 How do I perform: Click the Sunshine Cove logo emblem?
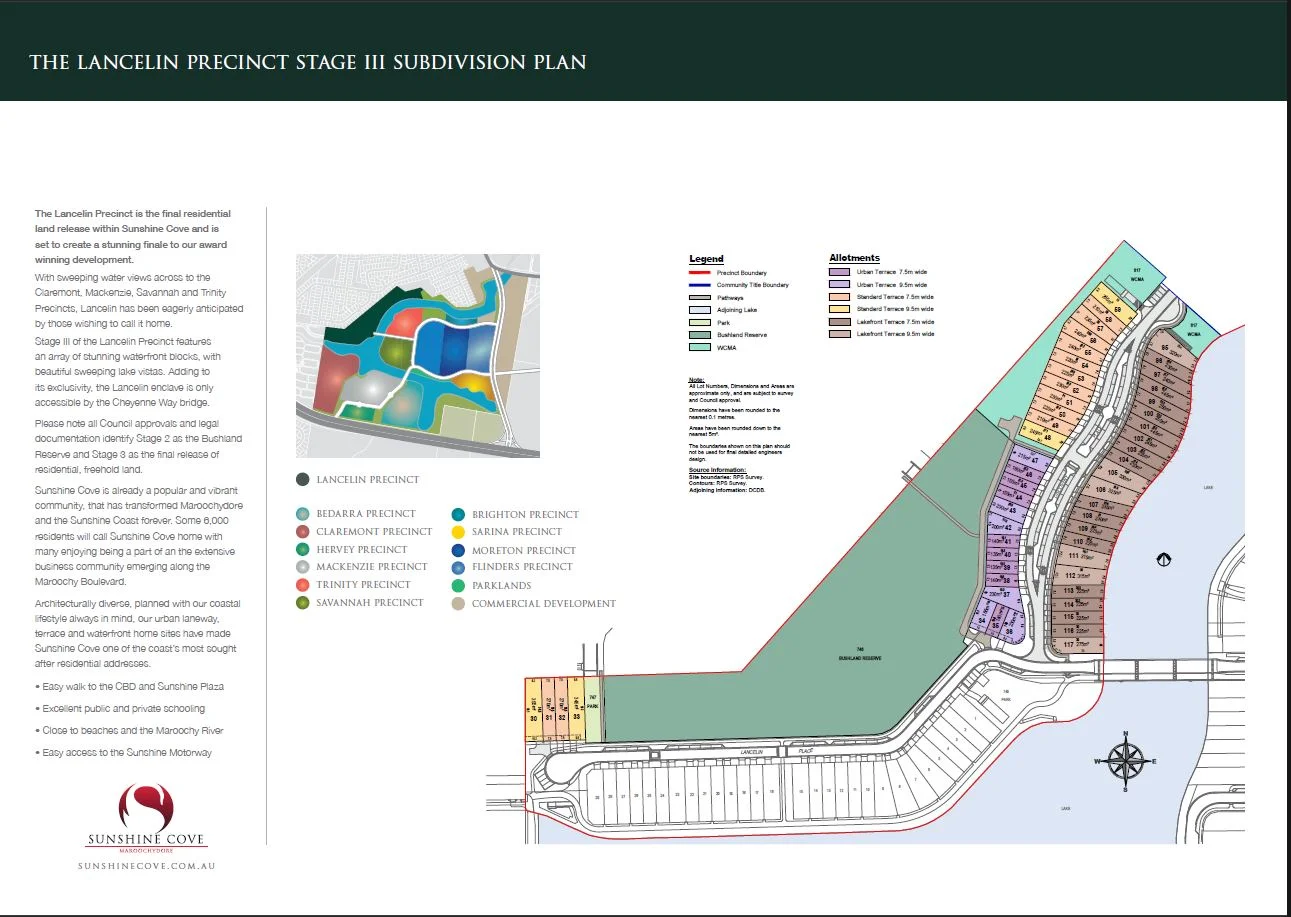tap(146, 807)
